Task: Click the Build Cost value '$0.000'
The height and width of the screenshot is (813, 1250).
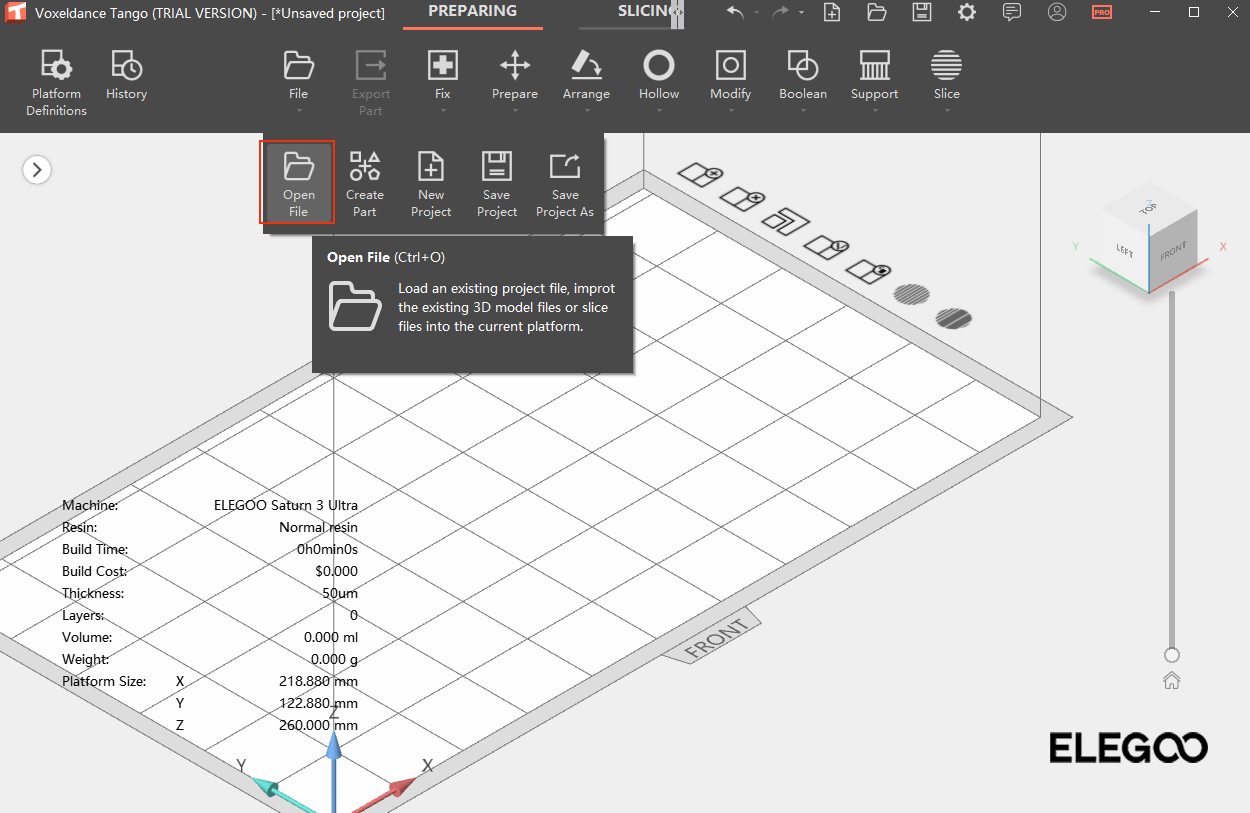Action: (336, 571)
